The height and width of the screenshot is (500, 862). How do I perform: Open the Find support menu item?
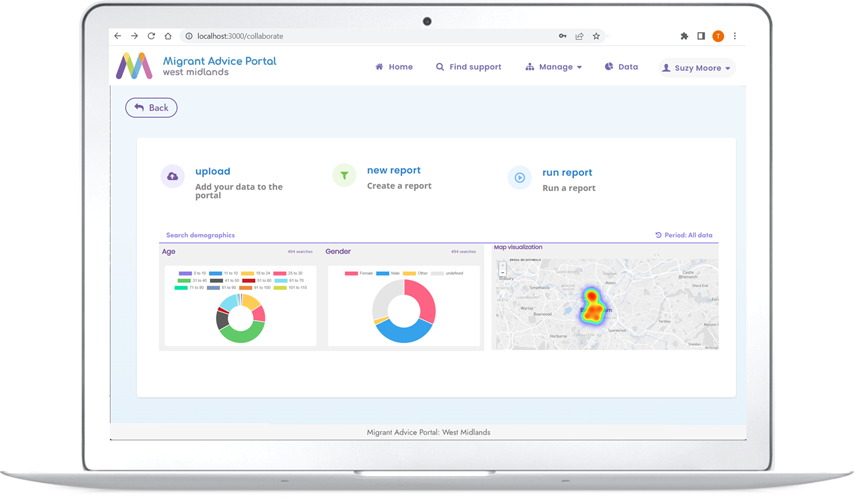pyautogui.click(x=468, y=66)
